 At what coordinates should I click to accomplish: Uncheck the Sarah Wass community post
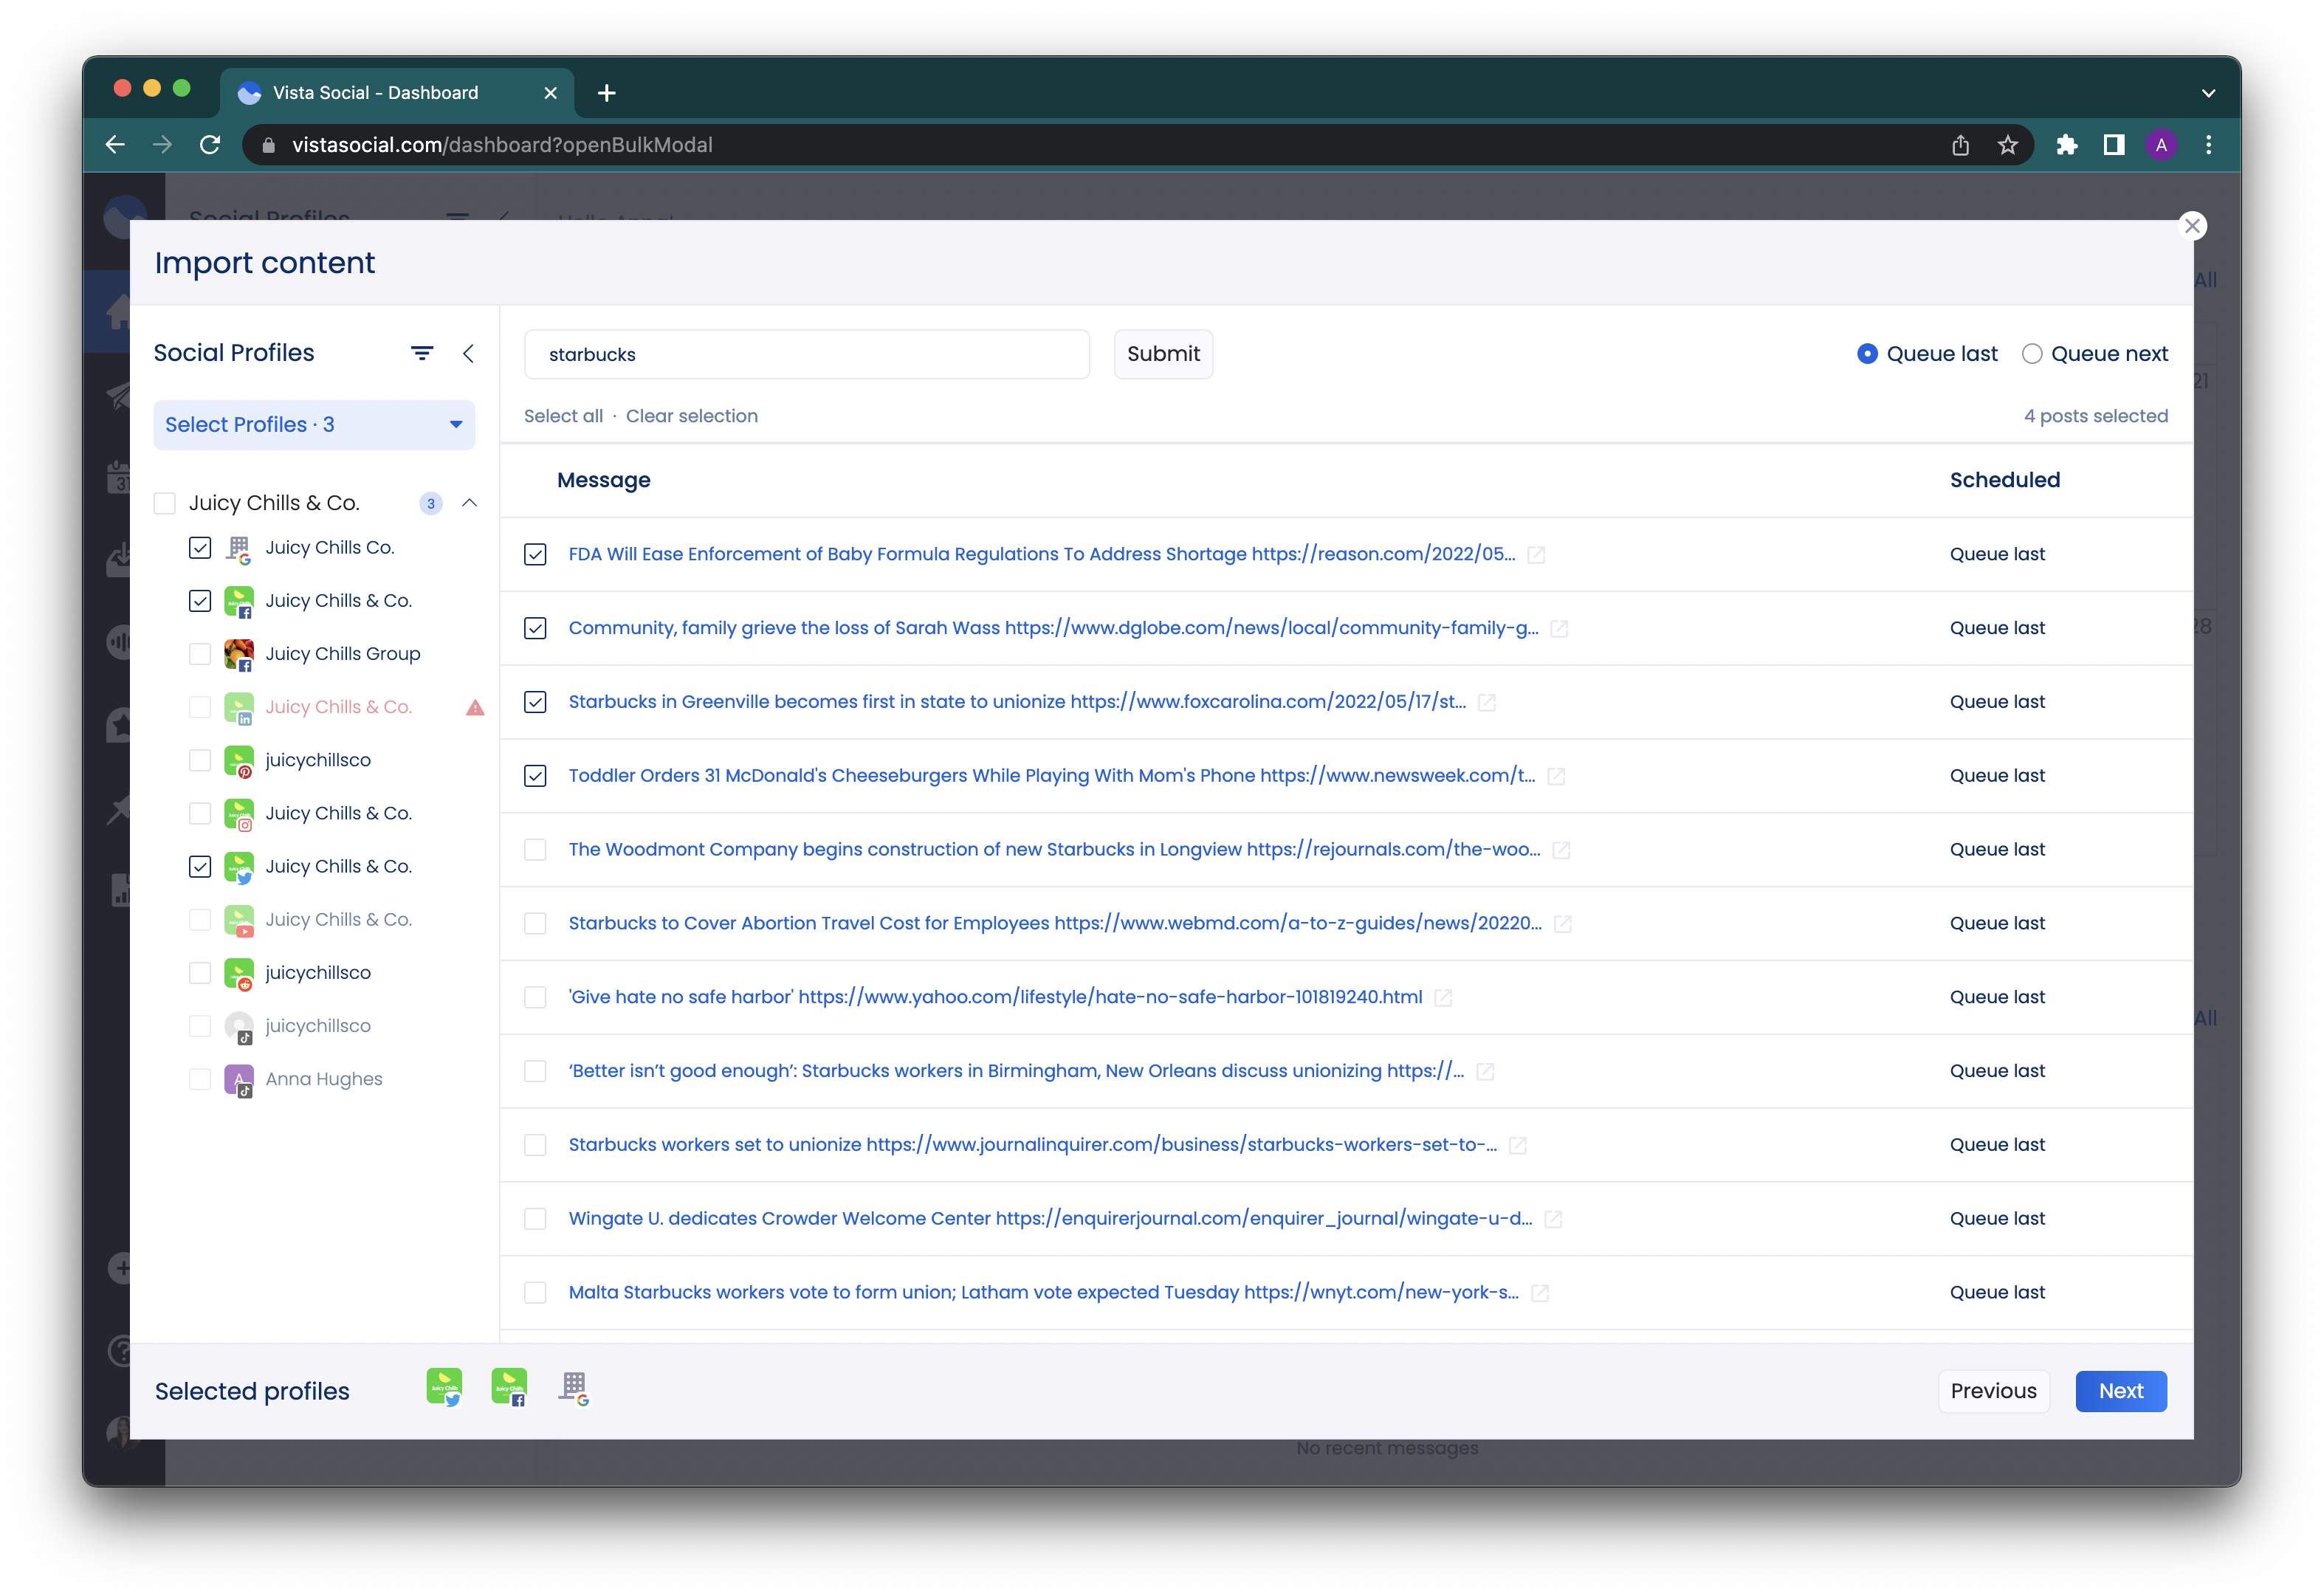(535, 629)
